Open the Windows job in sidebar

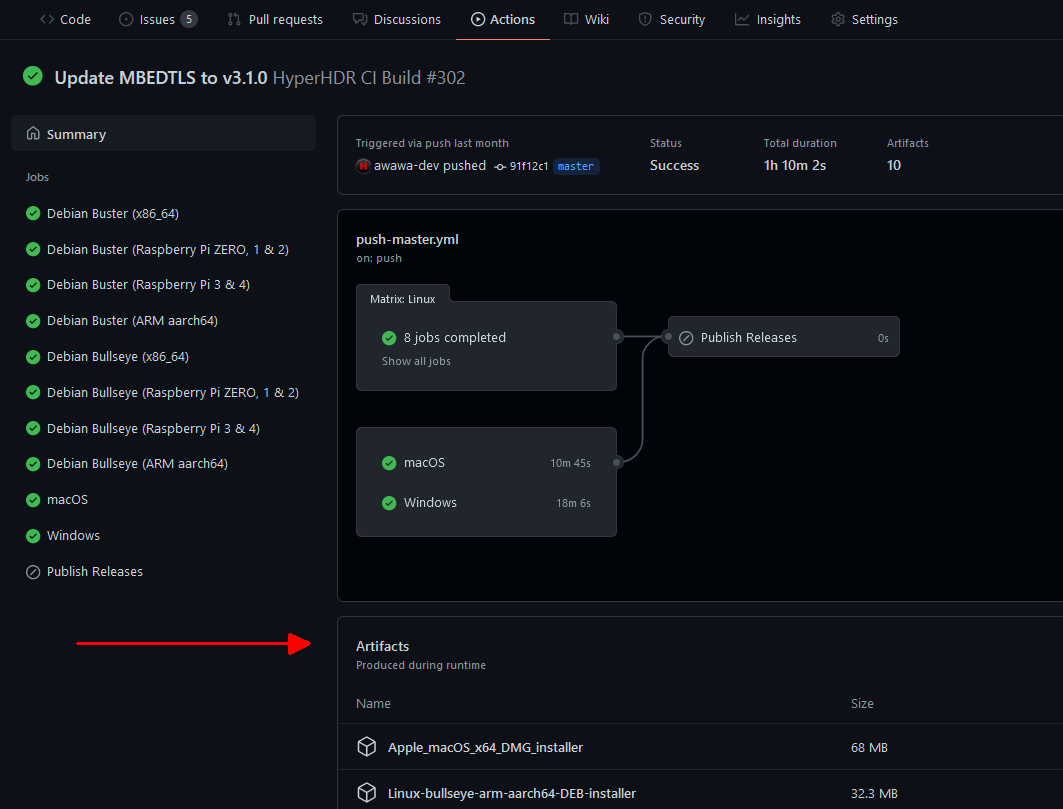73,536
